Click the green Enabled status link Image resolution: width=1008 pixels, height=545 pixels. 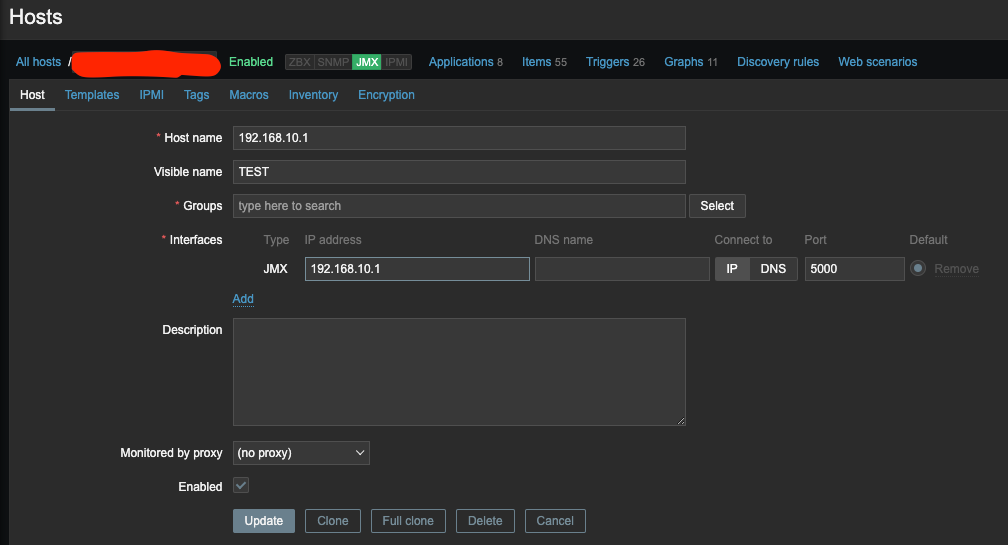[x=251, y=62]
